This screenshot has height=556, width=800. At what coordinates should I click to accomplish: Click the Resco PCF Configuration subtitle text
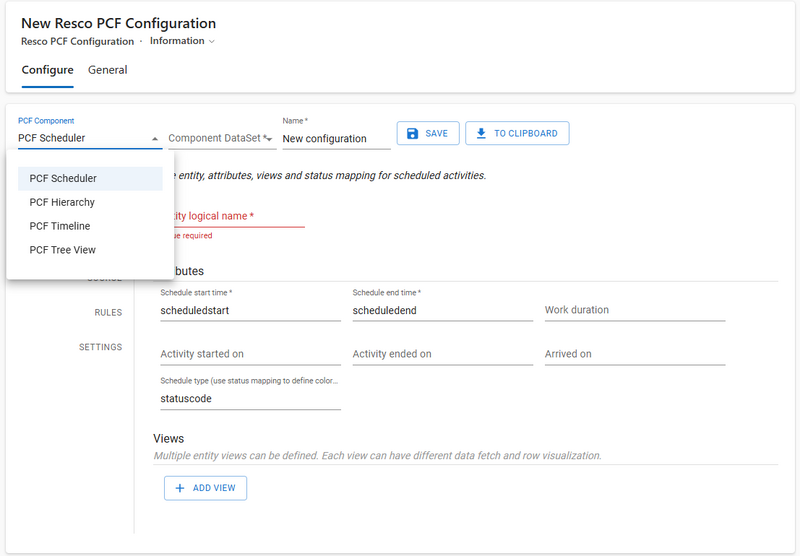[x=78, y=41]
